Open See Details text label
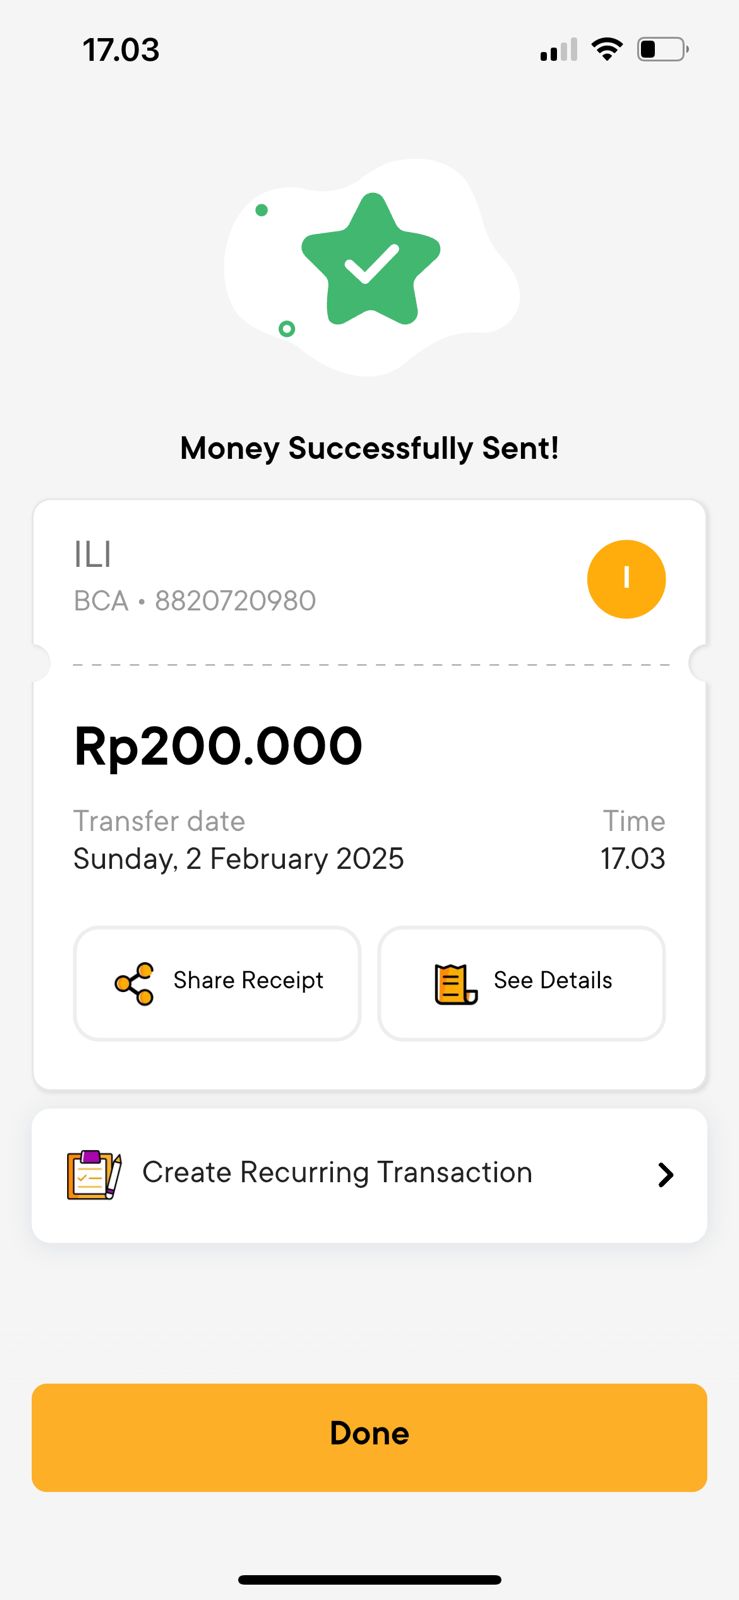 (552, 980)
